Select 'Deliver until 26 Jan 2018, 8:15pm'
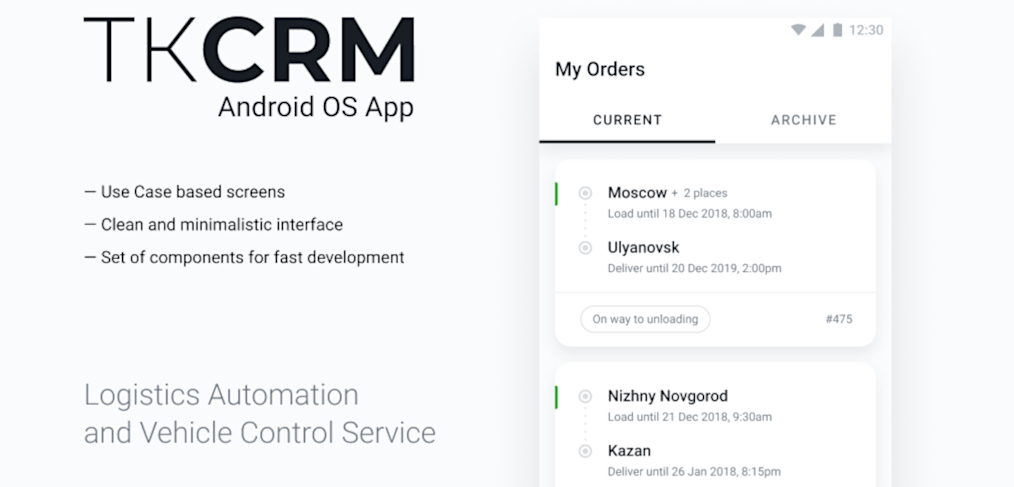 click(x=694, y=472)
